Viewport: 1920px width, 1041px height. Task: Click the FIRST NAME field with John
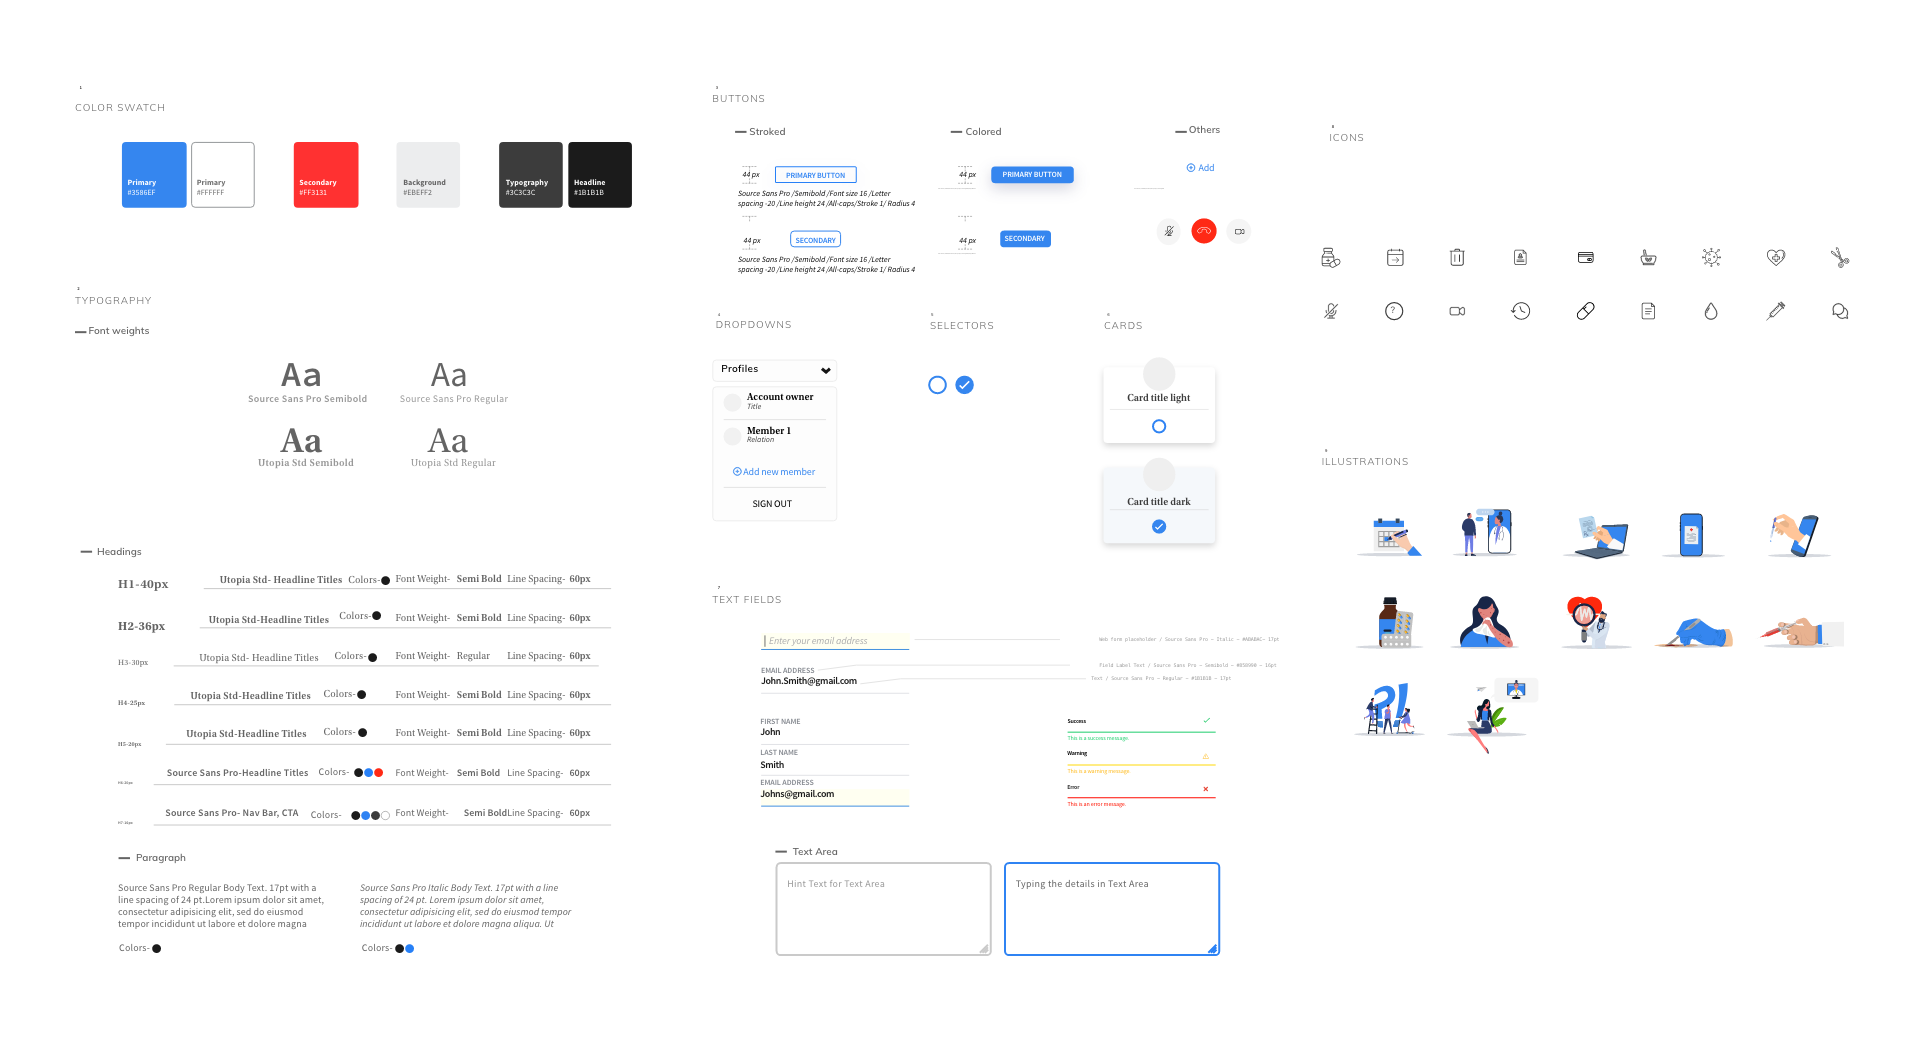click(835, 730)
